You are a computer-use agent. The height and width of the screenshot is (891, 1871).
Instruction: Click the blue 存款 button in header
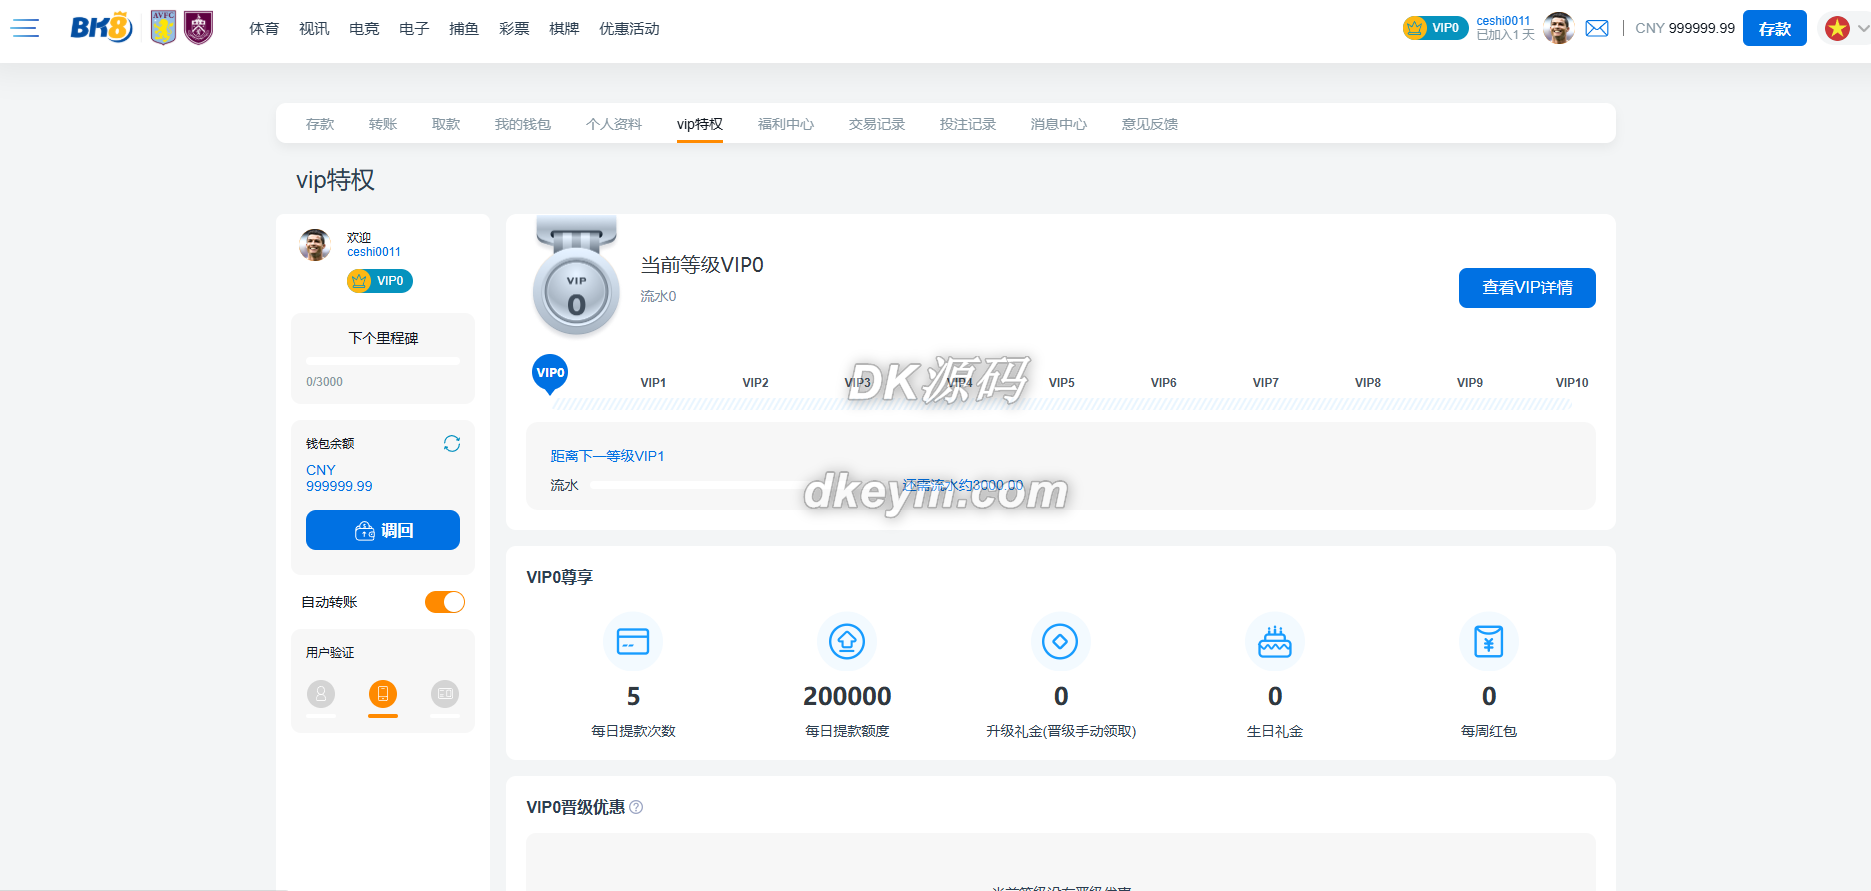[1774, 28]
